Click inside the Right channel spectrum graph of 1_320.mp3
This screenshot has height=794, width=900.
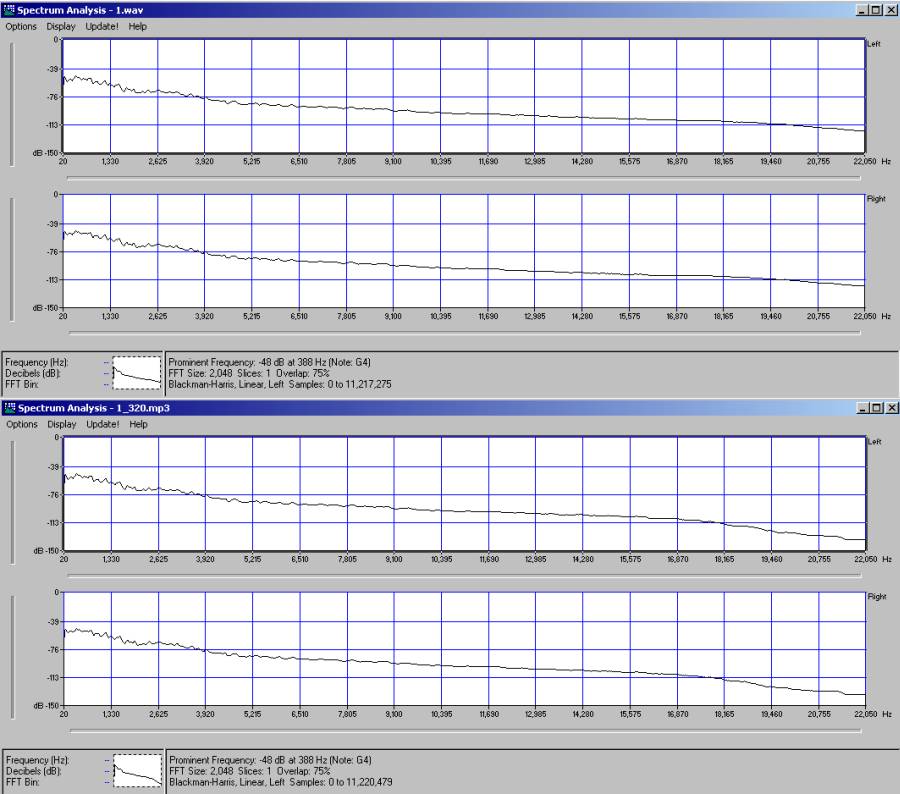click(x=464, y=649)
